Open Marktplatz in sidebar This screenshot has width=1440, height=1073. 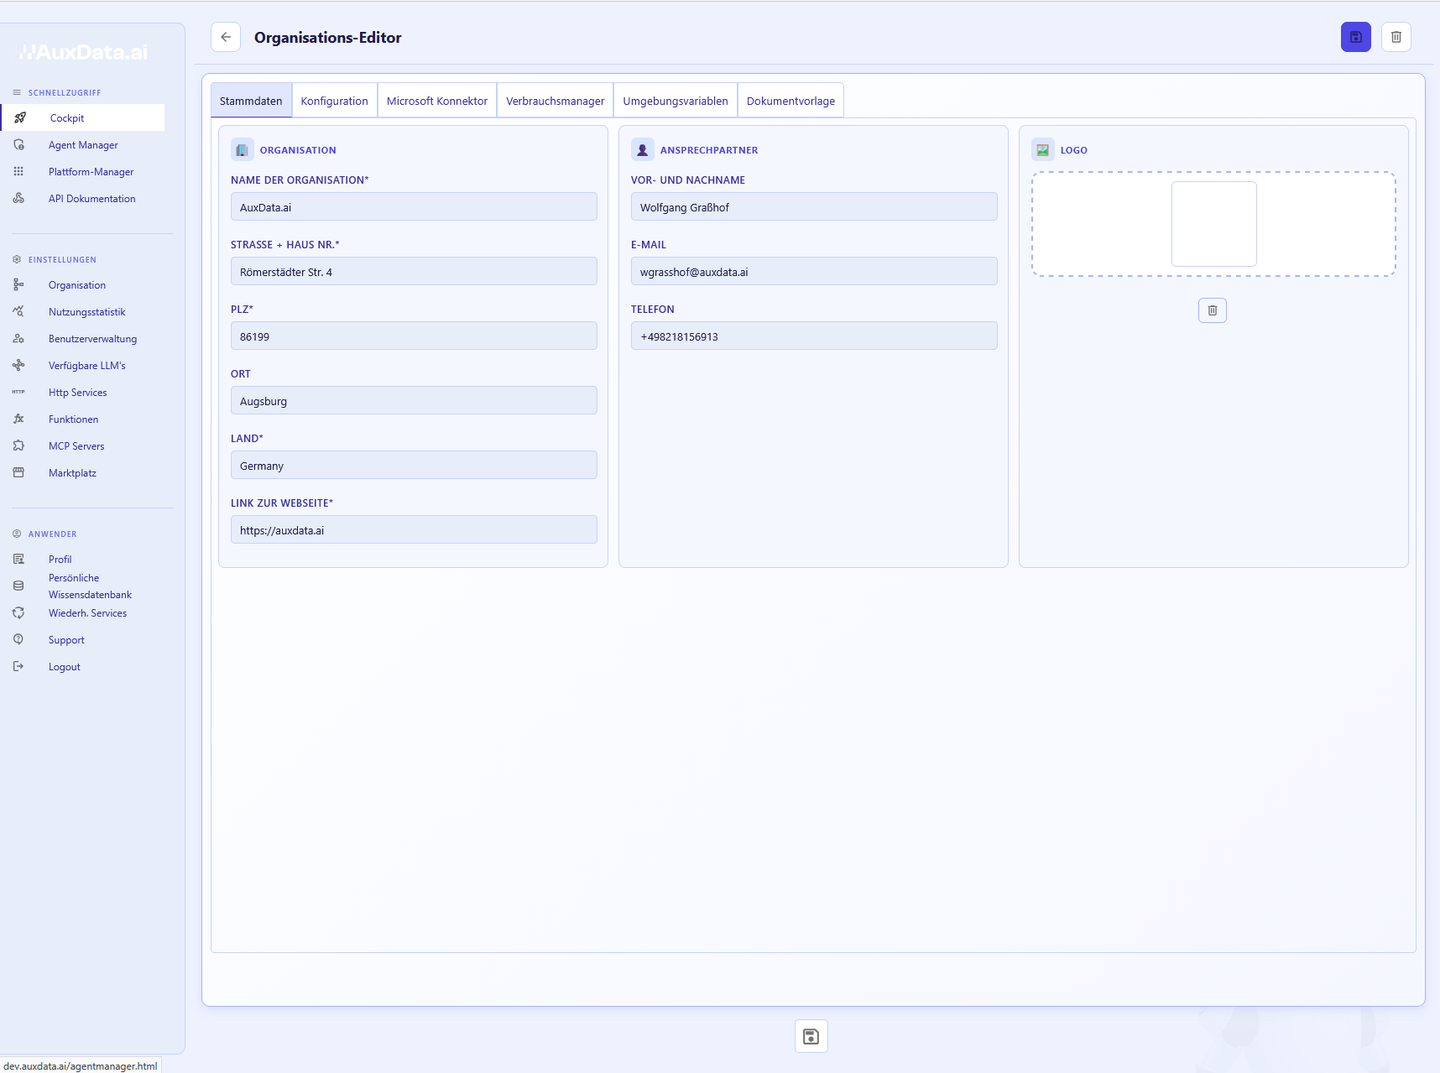point(73,473)
